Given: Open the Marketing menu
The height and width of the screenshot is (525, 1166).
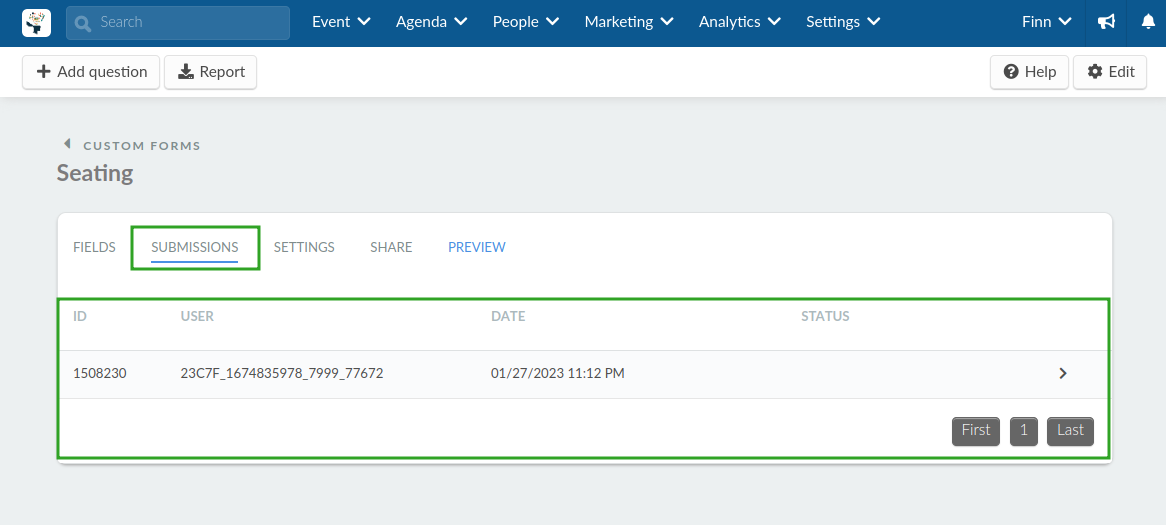Looking at the screenshot, I should pos(629,22).
